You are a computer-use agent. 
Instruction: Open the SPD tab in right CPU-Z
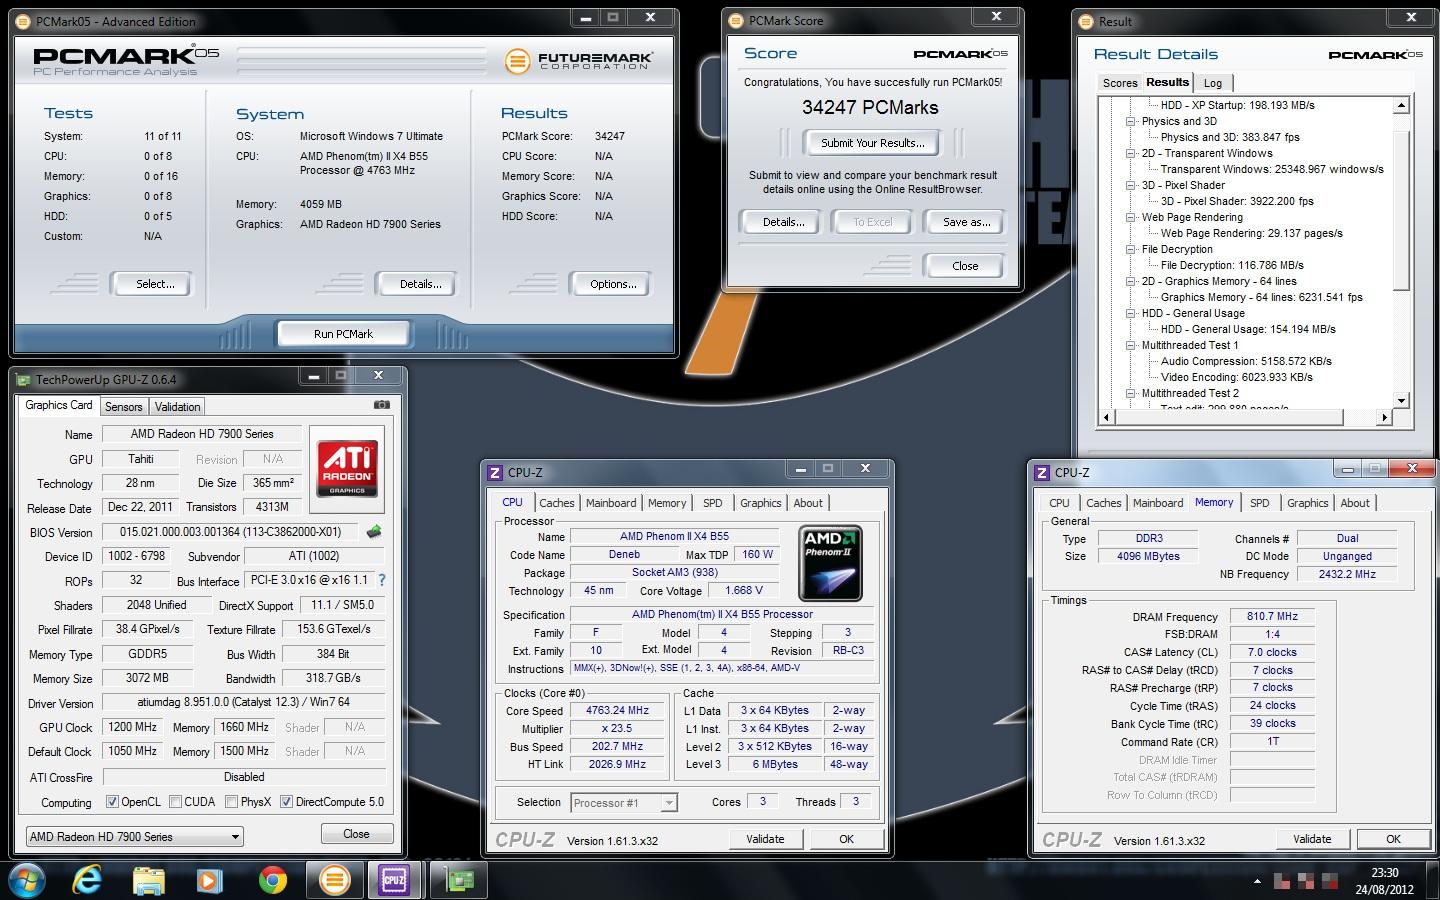point(1260,503)
